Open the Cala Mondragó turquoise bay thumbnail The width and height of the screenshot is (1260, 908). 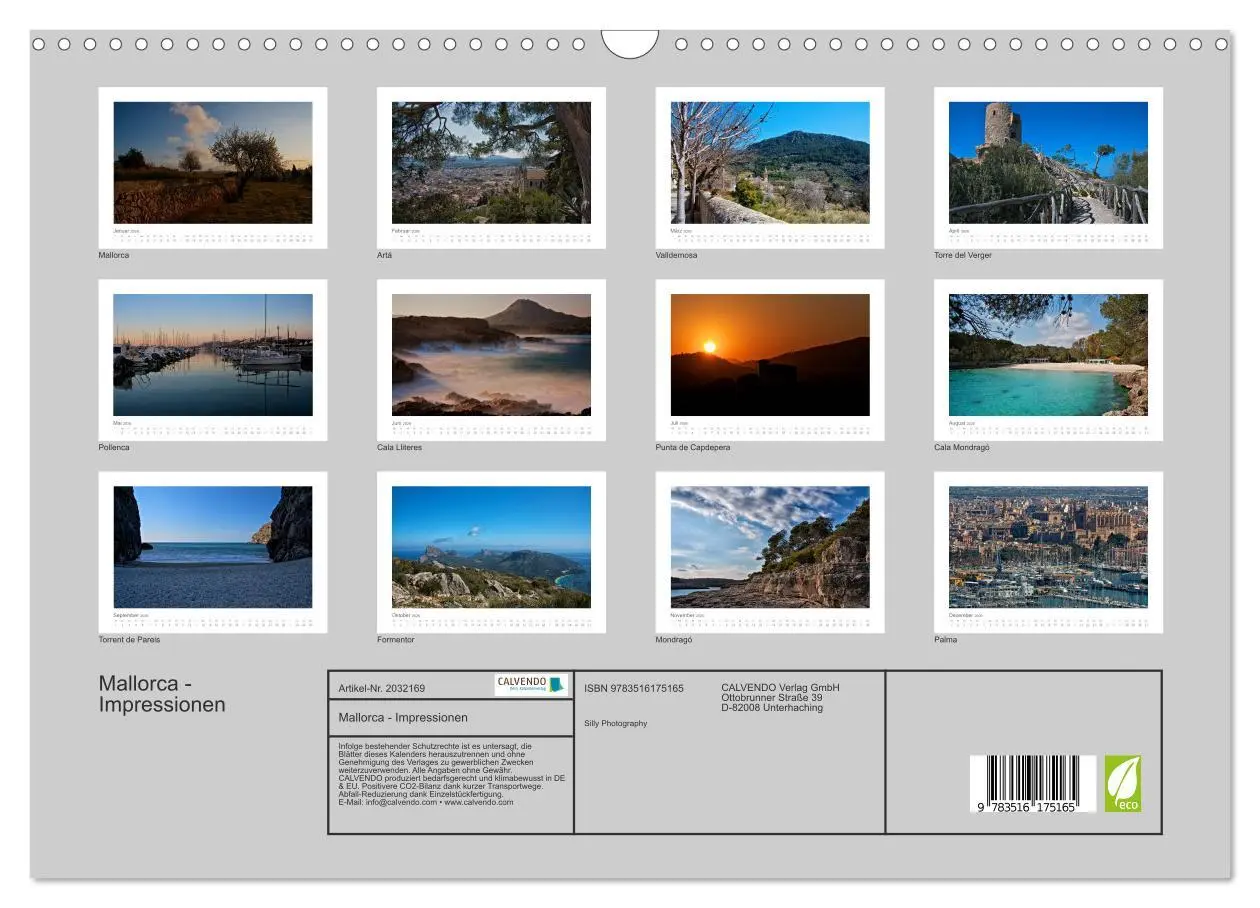pos(1048,355)
